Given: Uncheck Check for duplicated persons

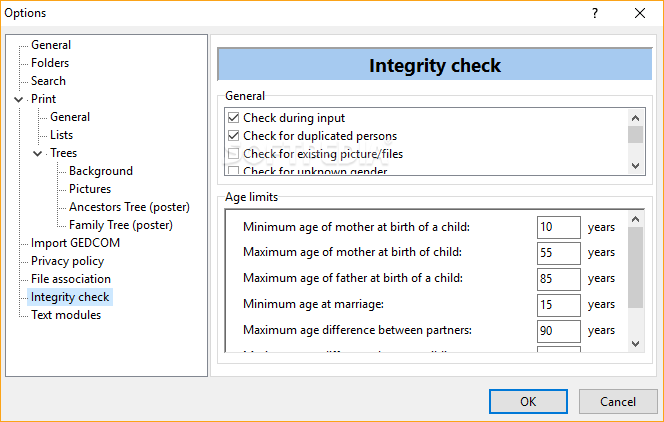Looking at the screenshot, I should point(234,136).
